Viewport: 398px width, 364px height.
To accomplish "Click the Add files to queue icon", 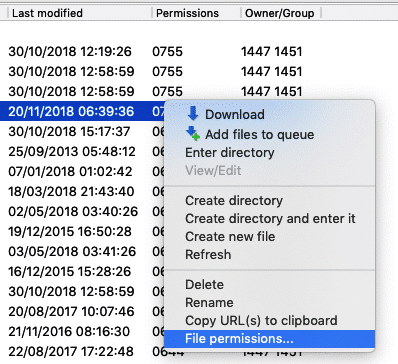I will (x=193, y=133).
